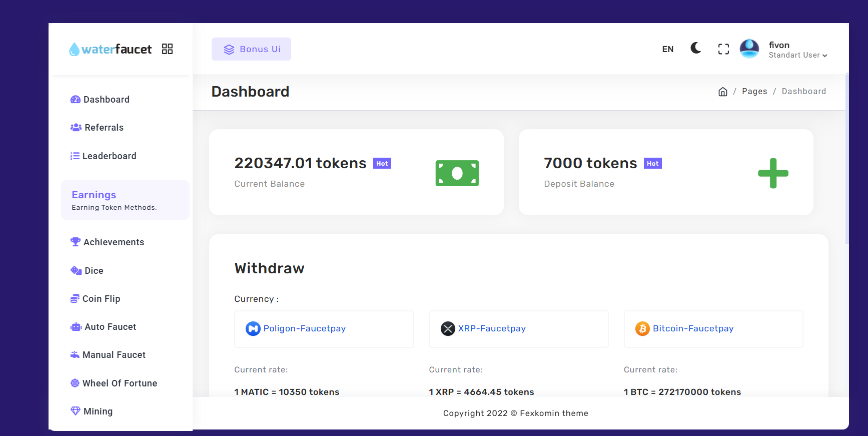The width and height of the screenshot is (868, 436).
Task: Click the grid layout icon beside waterfaucet logo
Action: (167, 49)
